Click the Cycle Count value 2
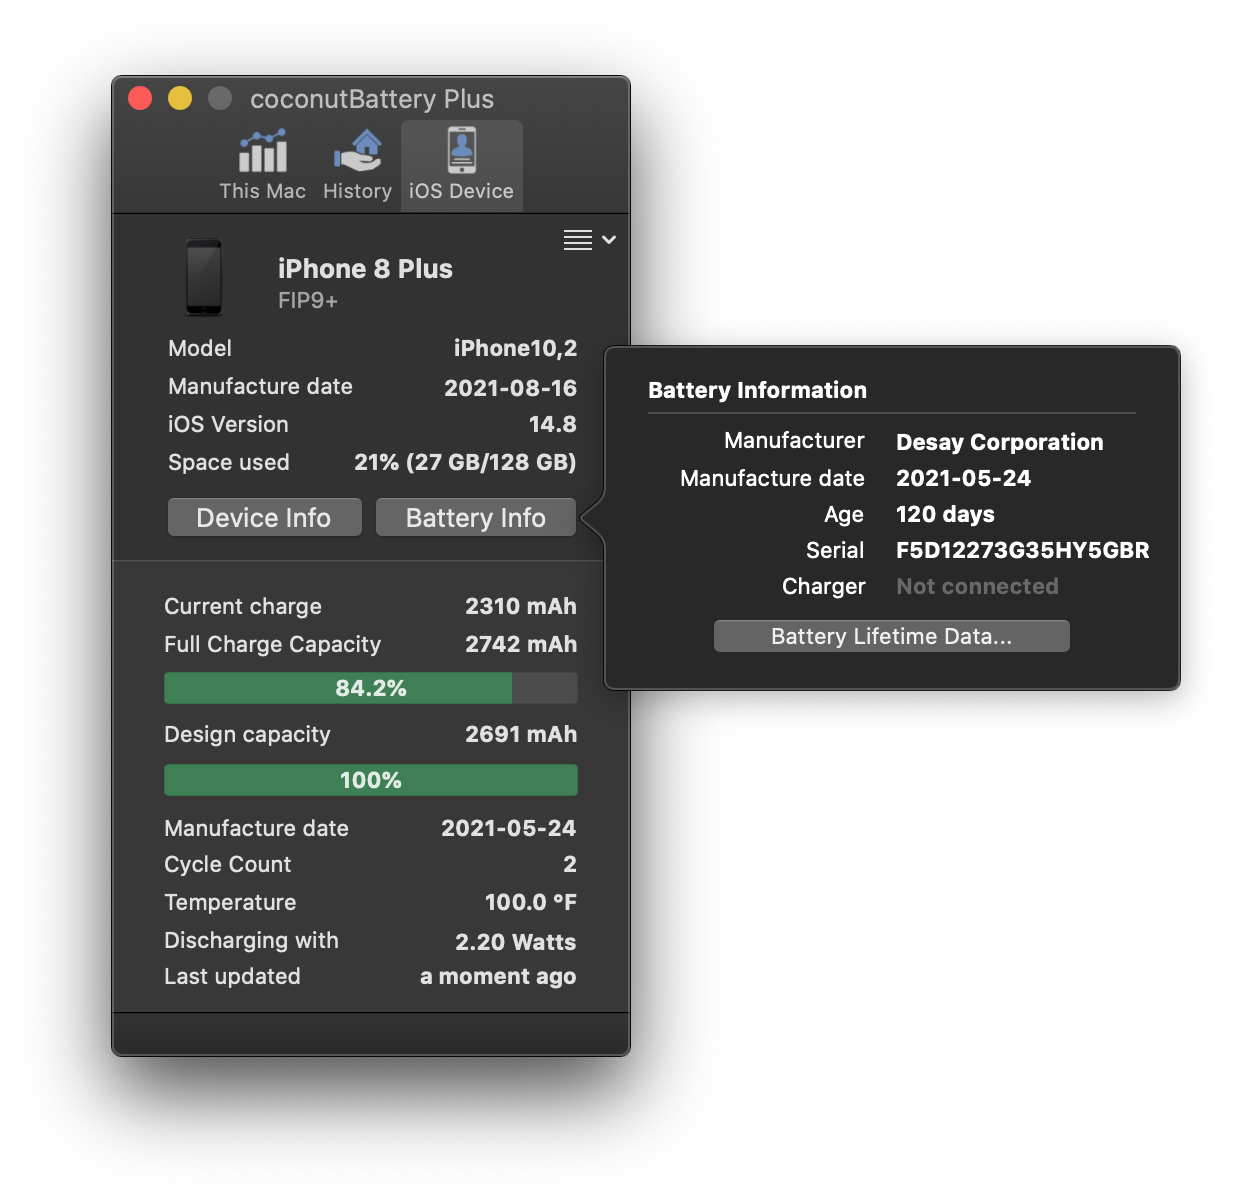This screenshot has height=1204, width=1252. [x=570, y=864]
